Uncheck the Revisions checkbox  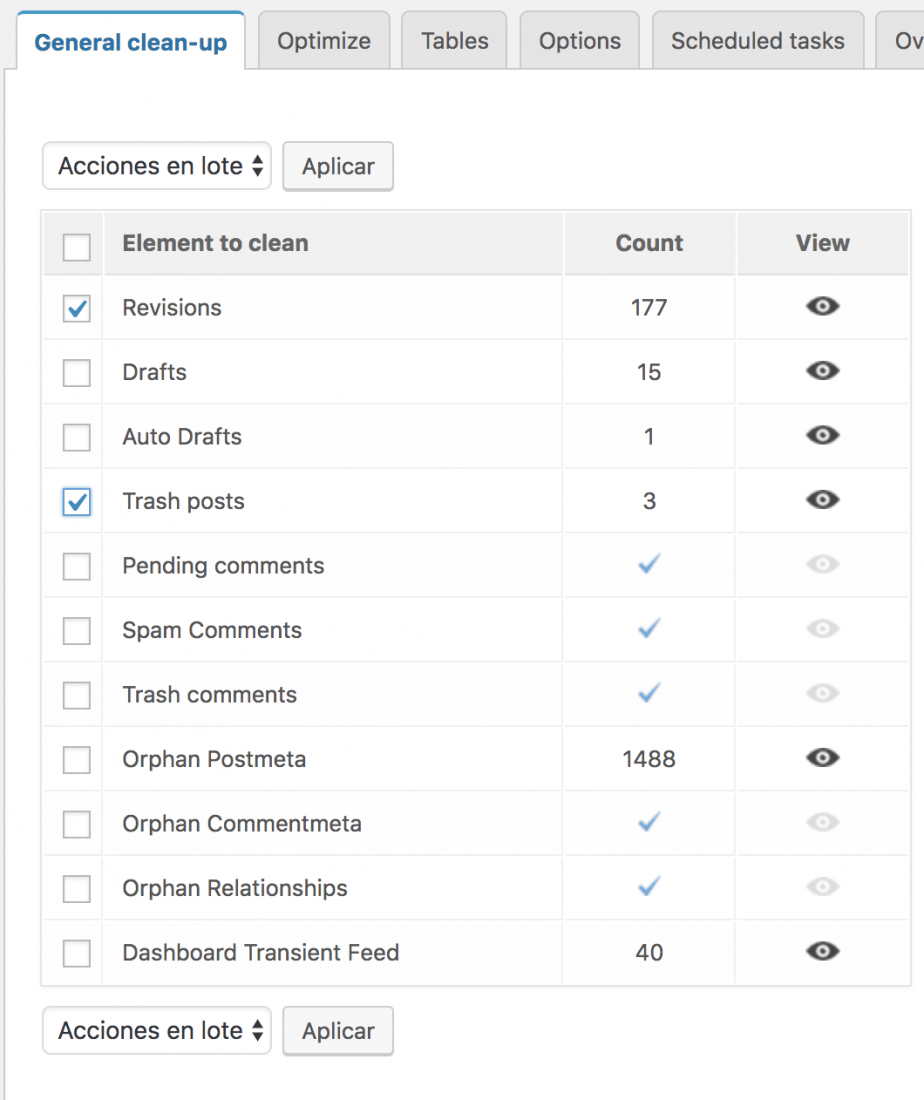[x=76, y=308]
